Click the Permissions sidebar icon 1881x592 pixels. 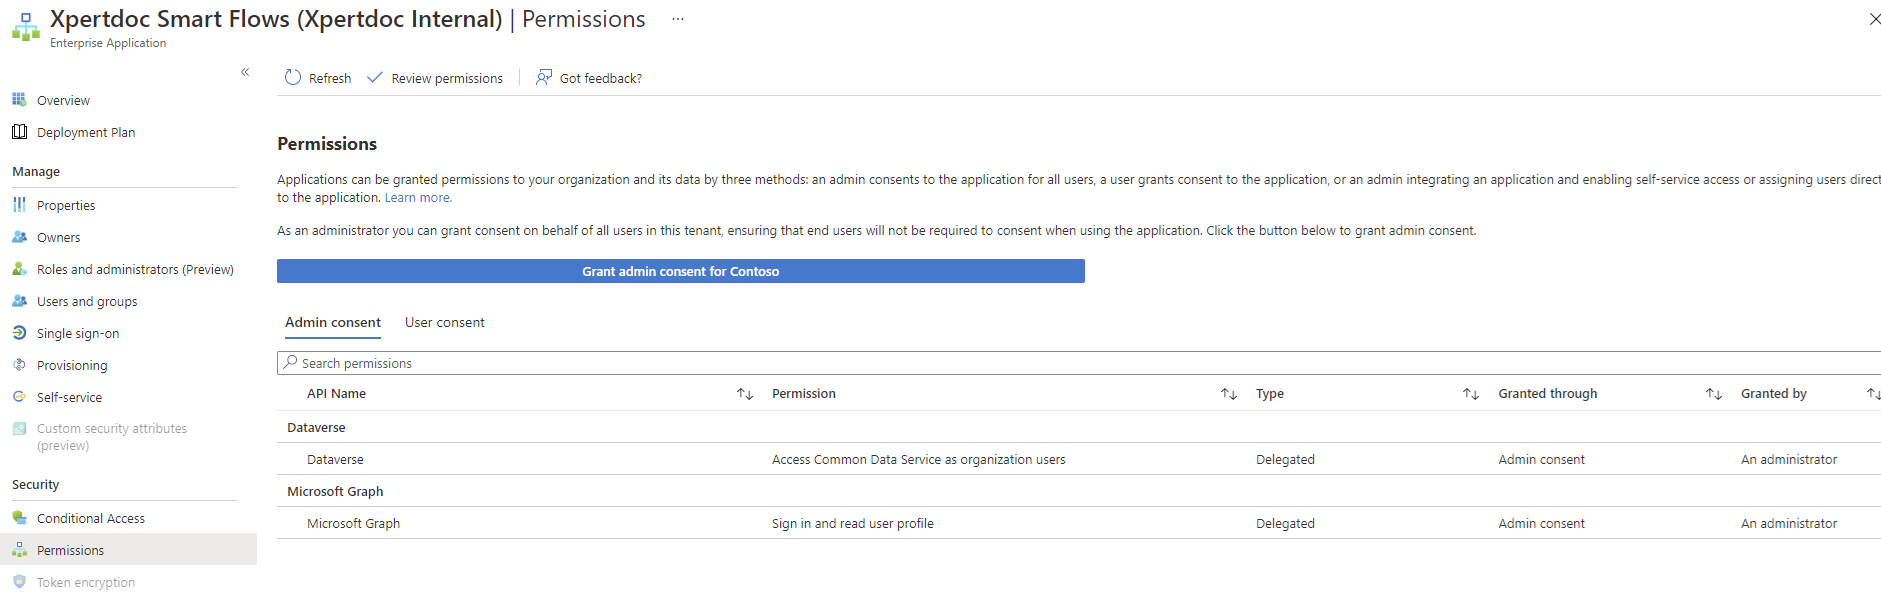pyautogui.click(x=19, y=549)
